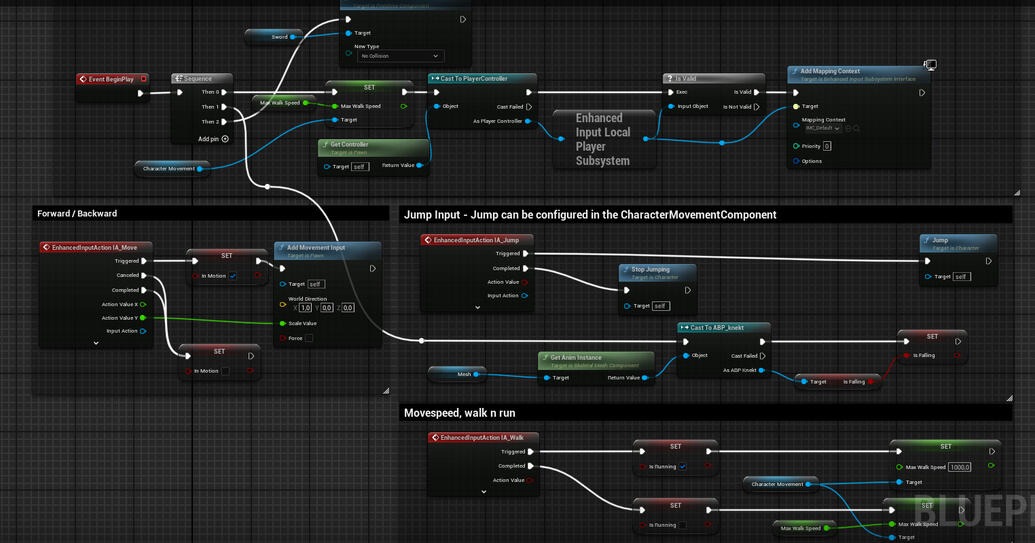Click the Get Controller function icon

(324, 145)
